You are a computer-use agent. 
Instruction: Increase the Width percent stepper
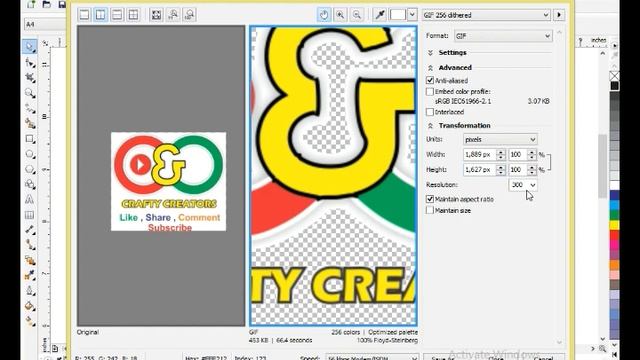pos(531,152)
